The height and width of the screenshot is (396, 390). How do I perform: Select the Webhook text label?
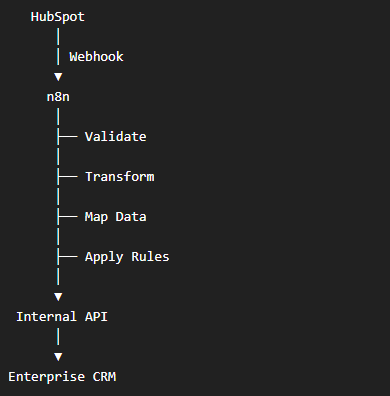[96, 57]
